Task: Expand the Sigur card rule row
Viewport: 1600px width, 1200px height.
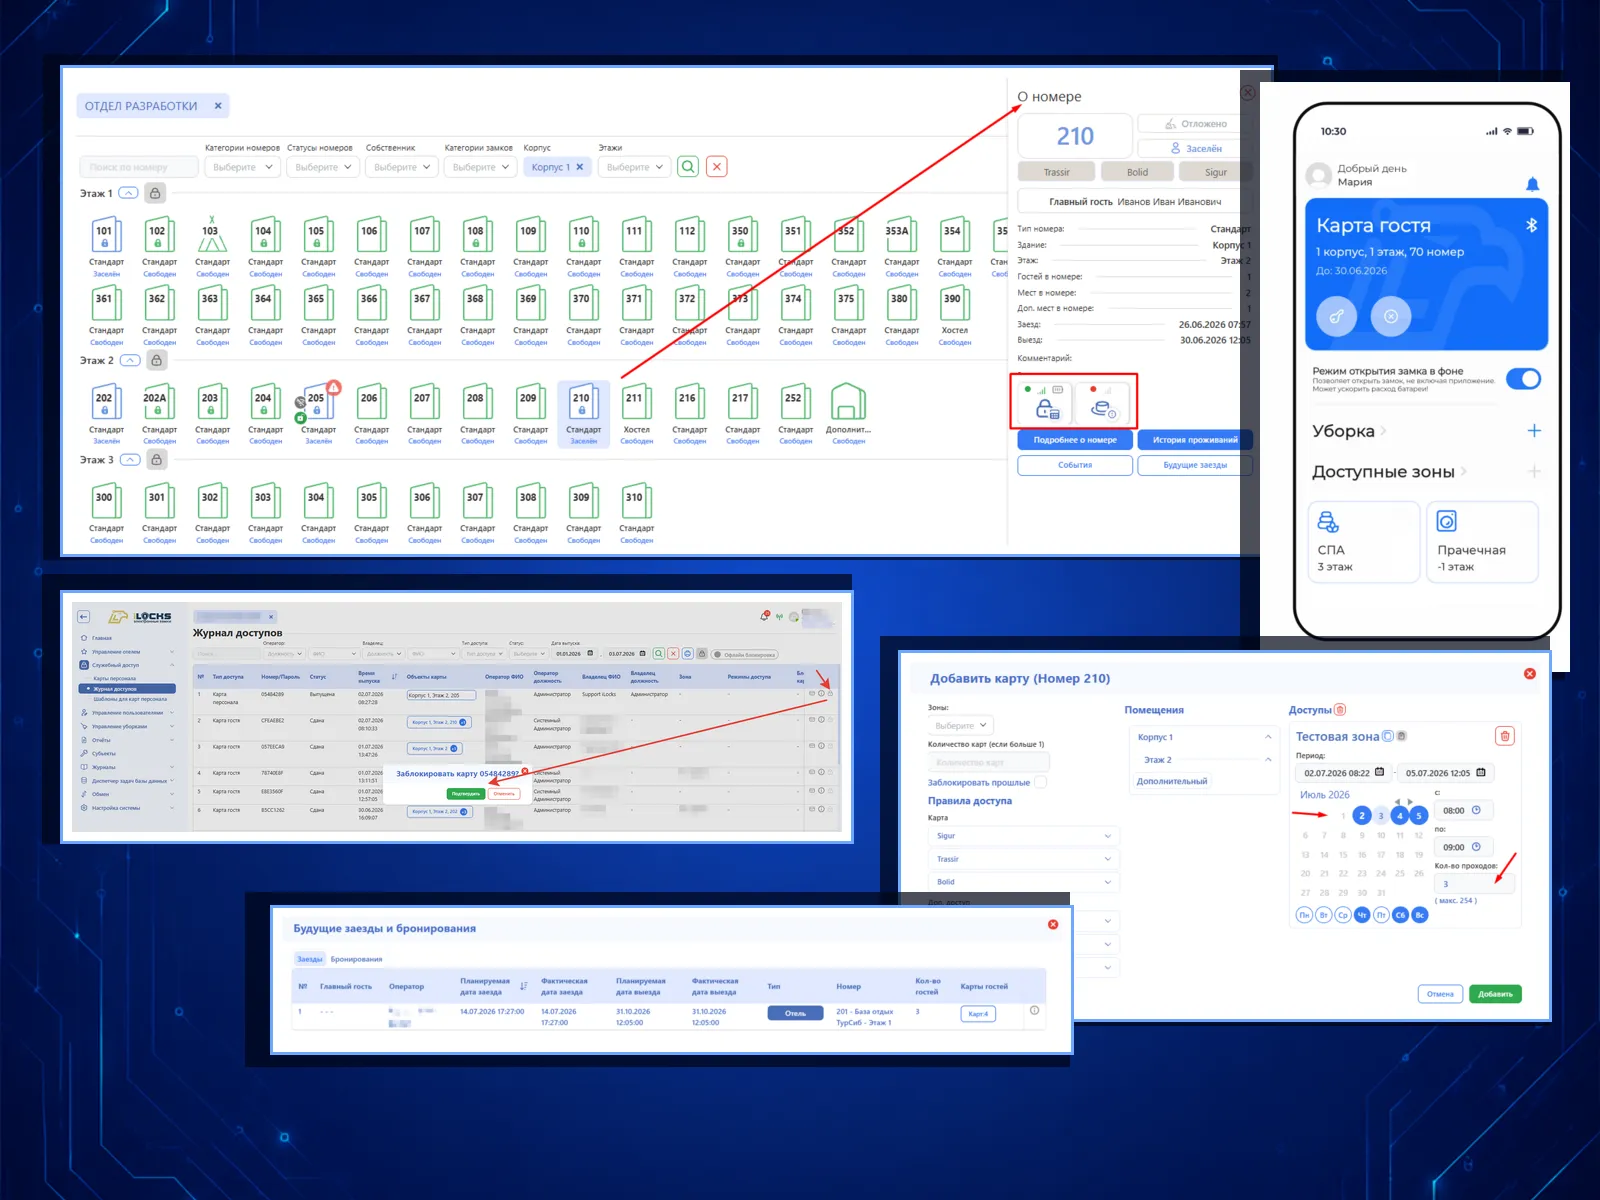Action: [x=1023, y=836]
